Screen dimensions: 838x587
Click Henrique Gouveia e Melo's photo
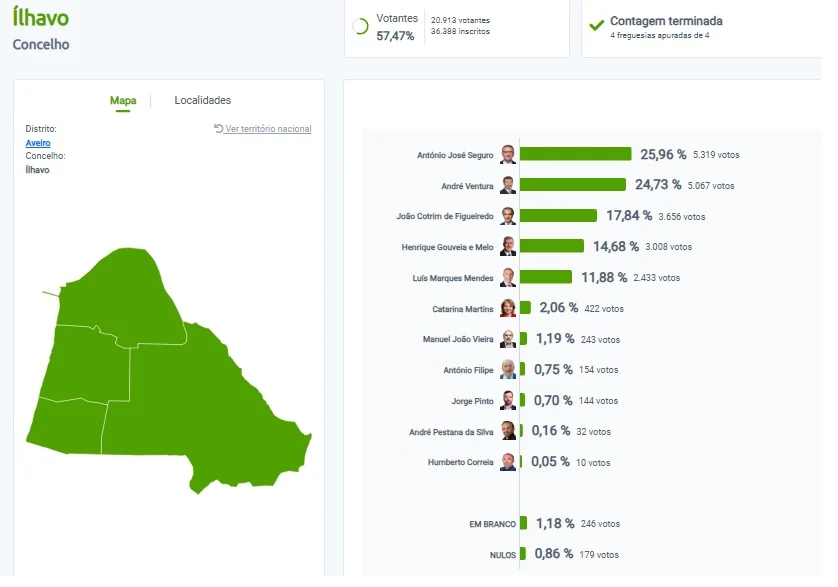pyautogui.click(x=508, y=246)
